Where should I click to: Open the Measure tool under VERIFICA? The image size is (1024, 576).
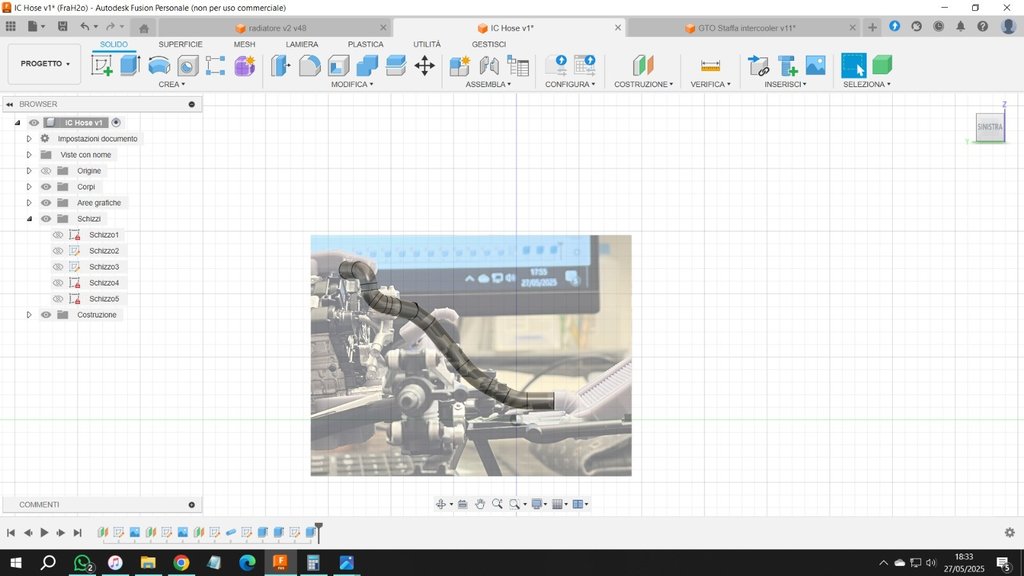click(710, 65)
